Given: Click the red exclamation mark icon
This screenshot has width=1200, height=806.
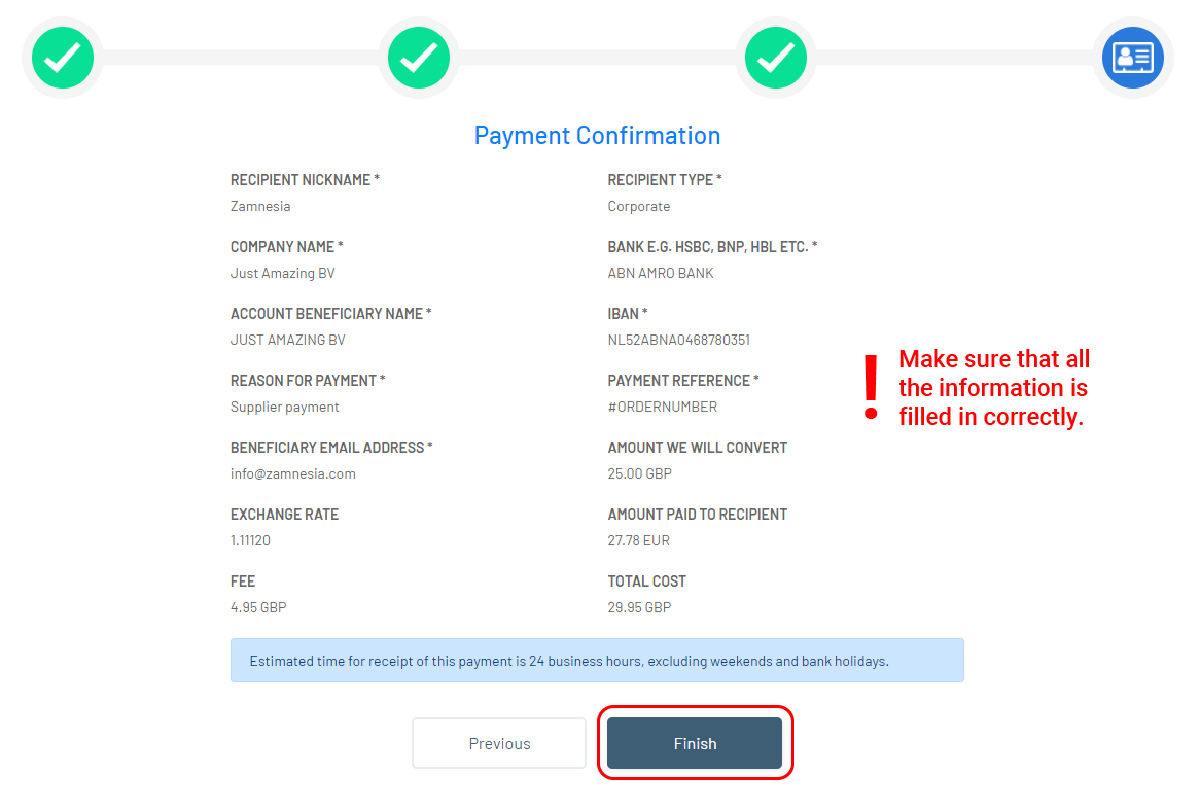Looking at the screenshot, I should click(x=871, y=388).
